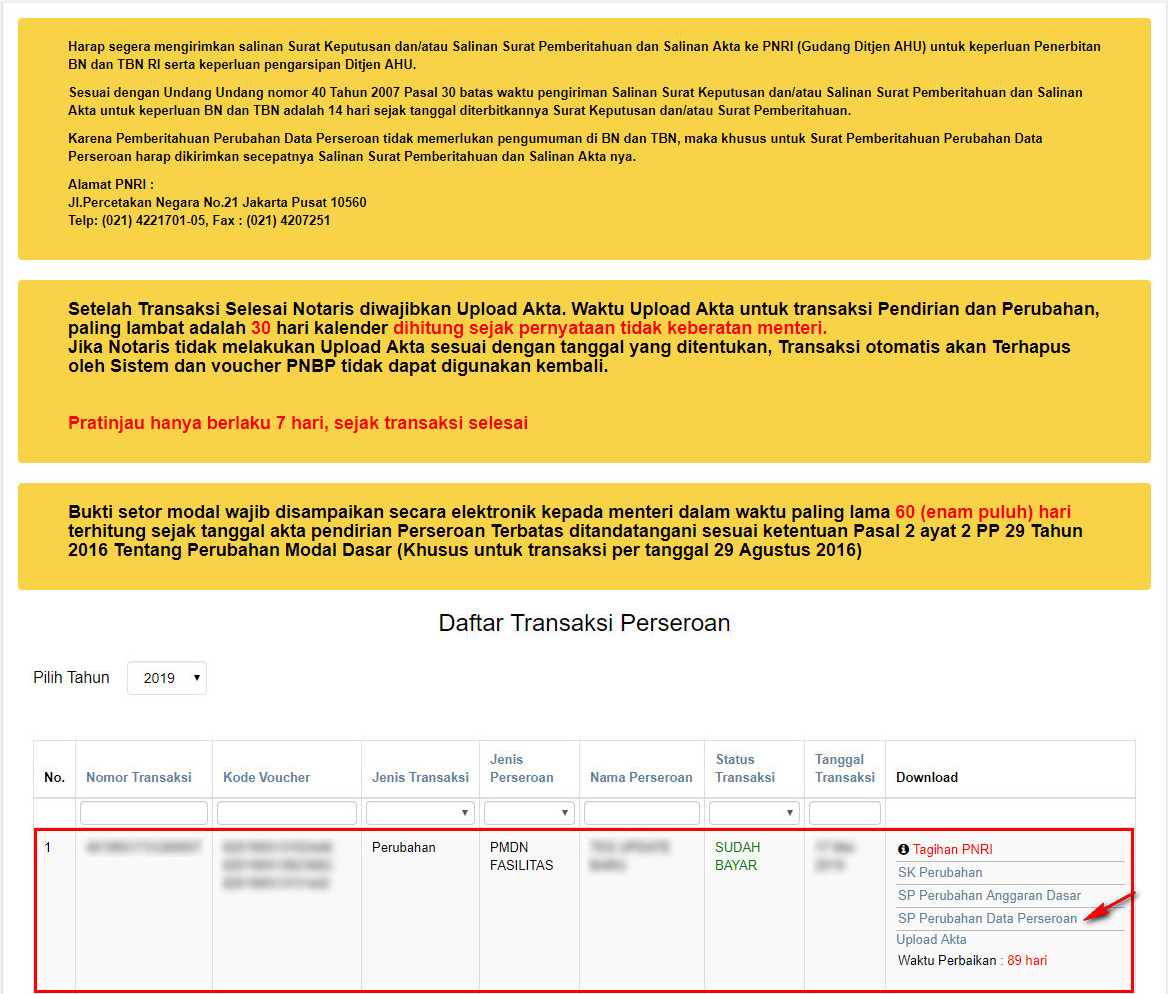Viewport: 1168px width, 994px height.
Task: Open the Status Transaksi filter dropdown
Action: click(754, 813)
